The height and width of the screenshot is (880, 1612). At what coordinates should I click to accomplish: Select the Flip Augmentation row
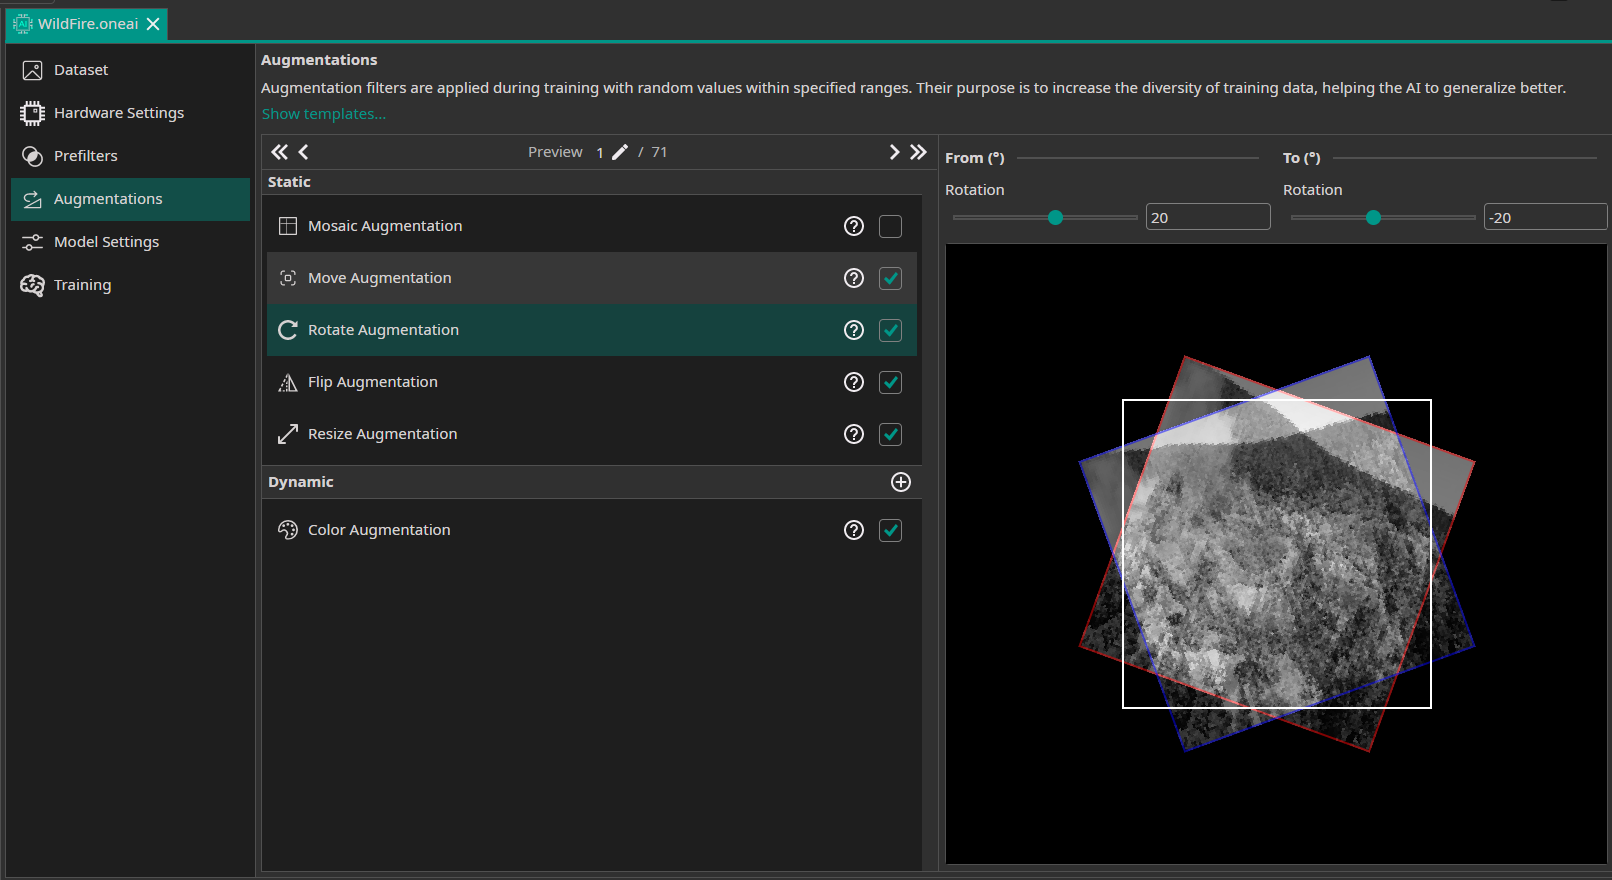[372, 382]
